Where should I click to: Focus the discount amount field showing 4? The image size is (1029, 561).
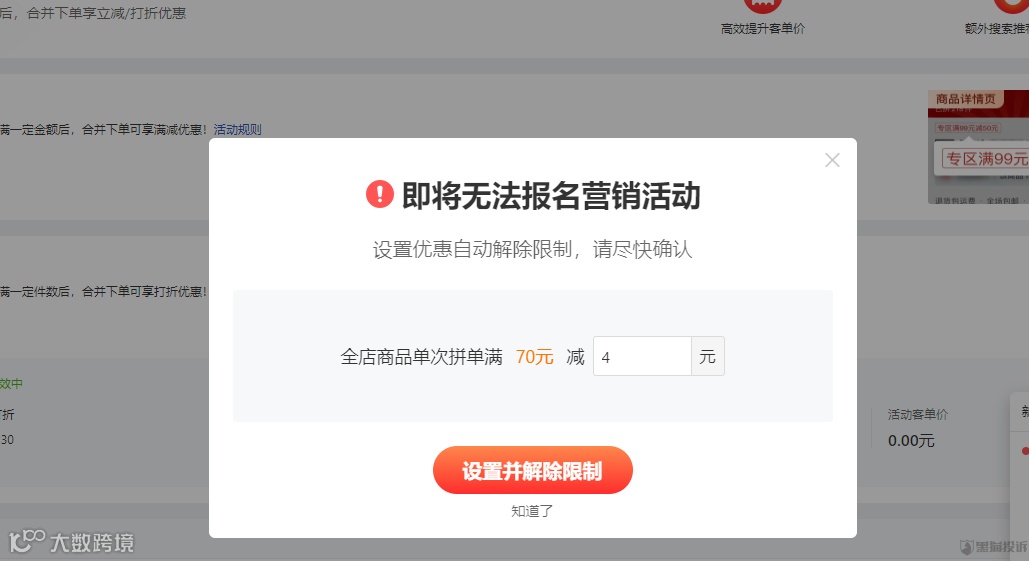click(x=642, y=356)
